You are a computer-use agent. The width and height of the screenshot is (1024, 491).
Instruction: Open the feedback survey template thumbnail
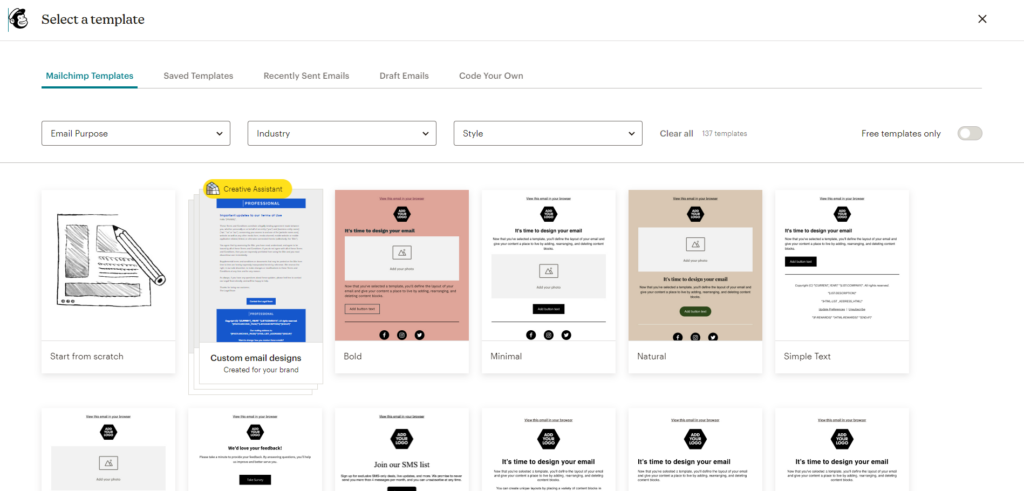[x=255, y=449]
